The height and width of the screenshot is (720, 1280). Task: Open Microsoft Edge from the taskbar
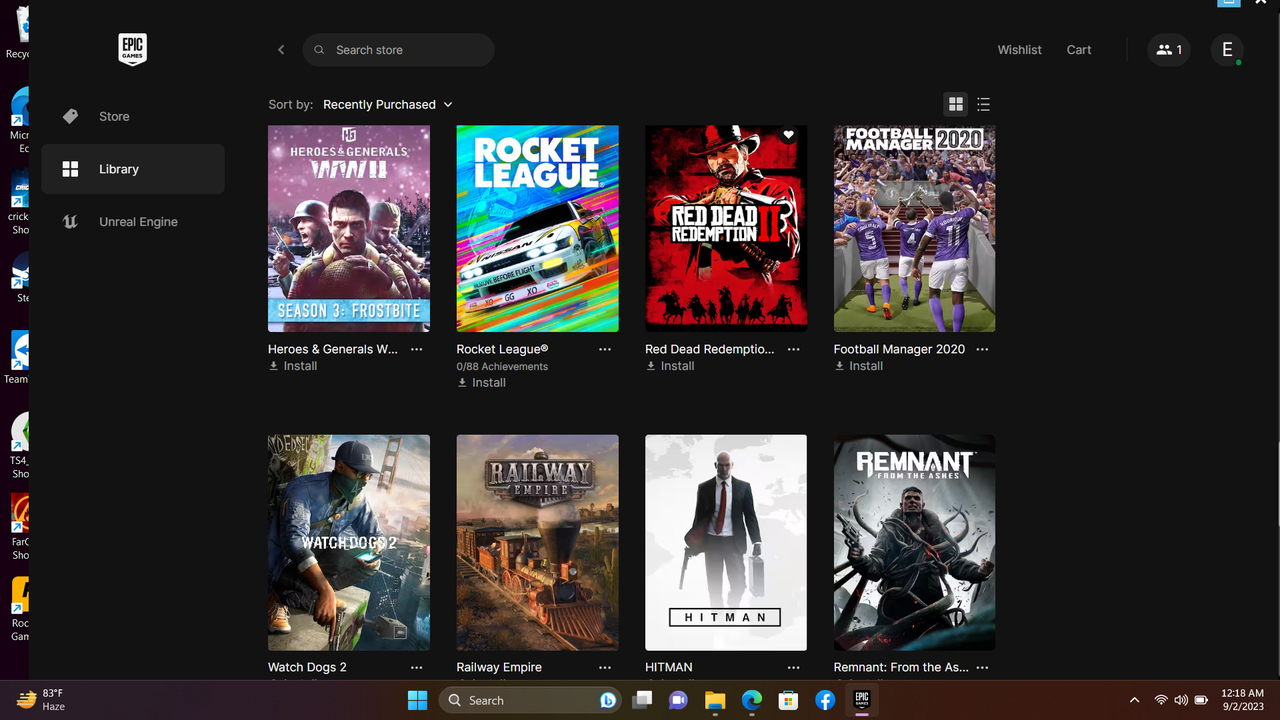[751, 700]
